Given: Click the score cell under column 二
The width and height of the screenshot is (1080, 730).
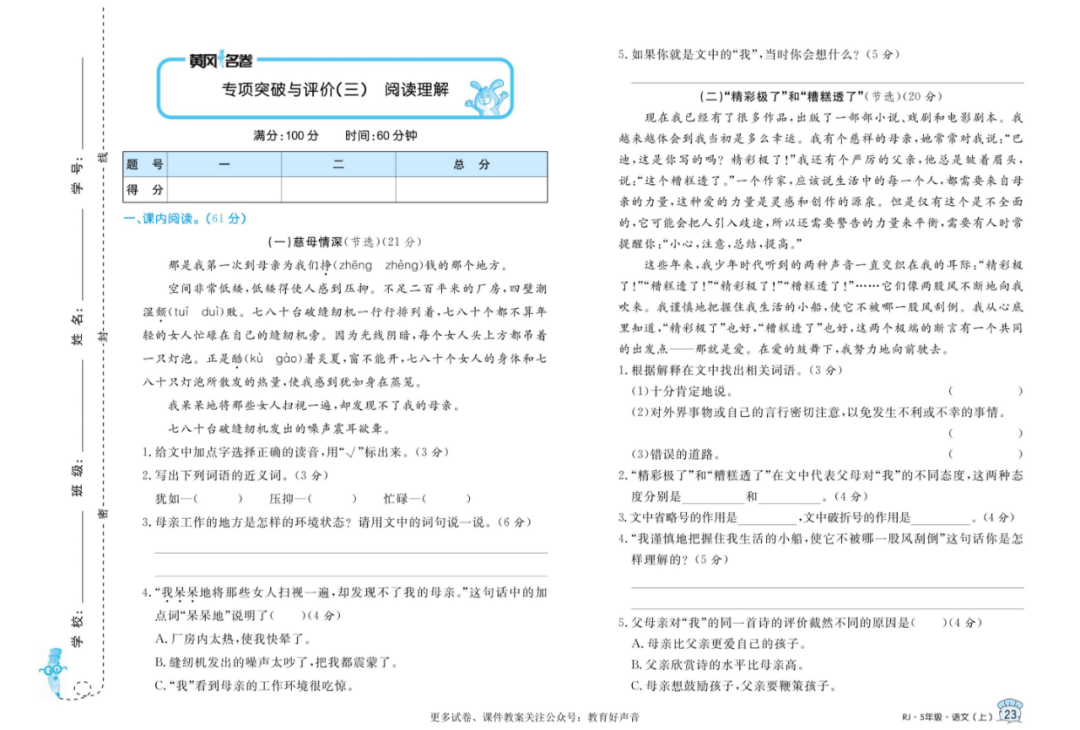Looking at the screenshot, I should click(338, 189).
